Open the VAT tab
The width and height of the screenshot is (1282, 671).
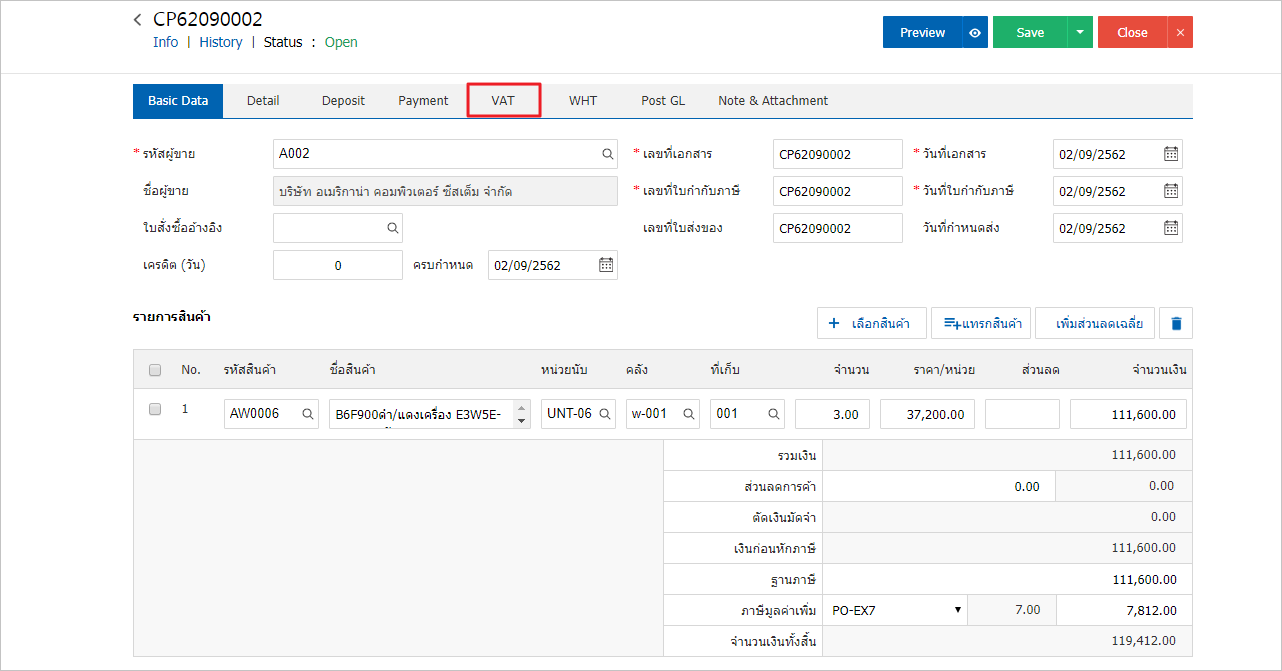tap(503, 100)
